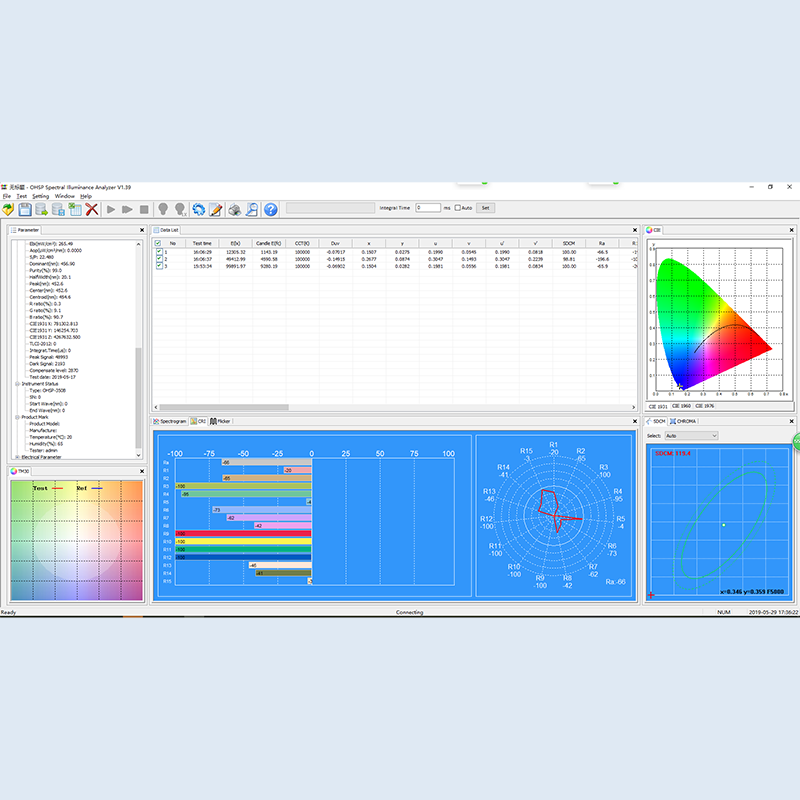Open the Setting menu
Image resolution: width=800 pixels, height=800 pixels.
(x=41, y=196)
